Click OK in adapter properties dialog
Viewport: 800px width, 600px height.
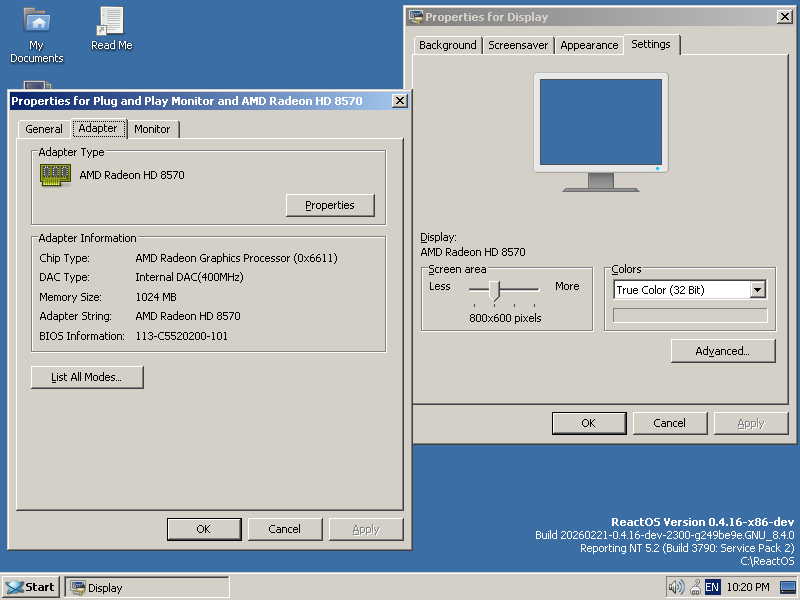click(x=204, y=529)
